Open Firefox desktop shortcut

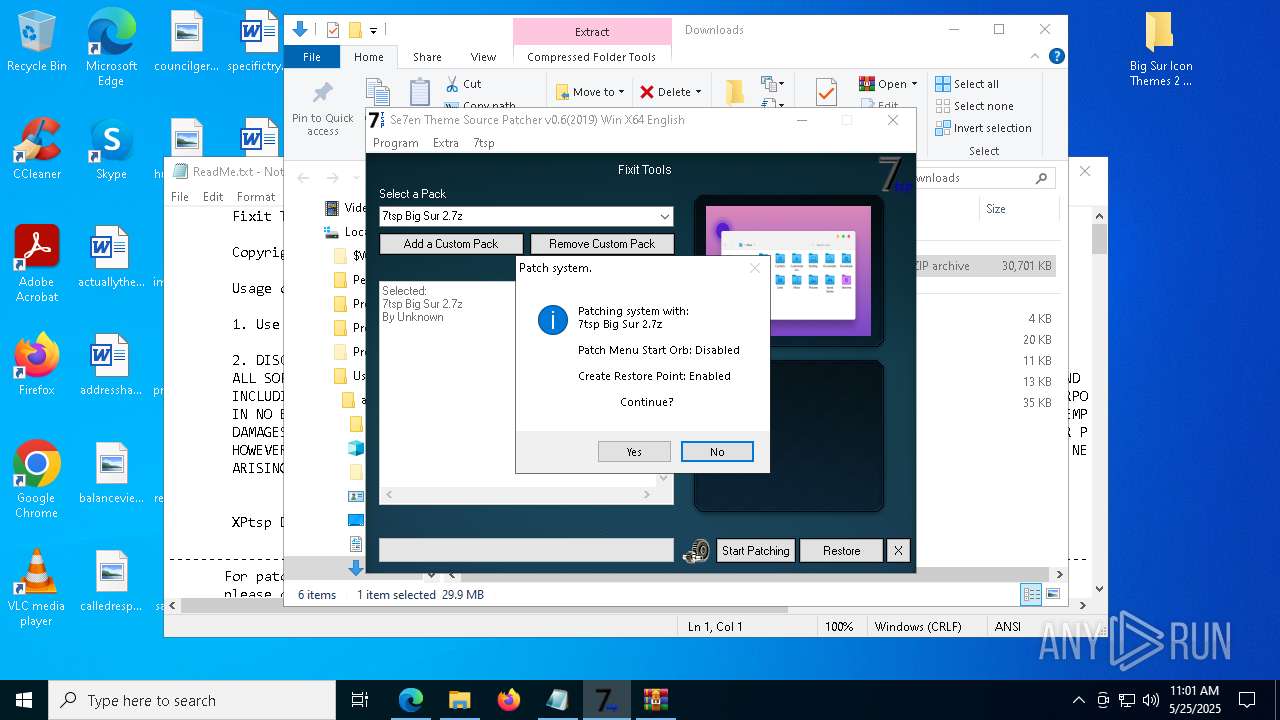[37, 365]
